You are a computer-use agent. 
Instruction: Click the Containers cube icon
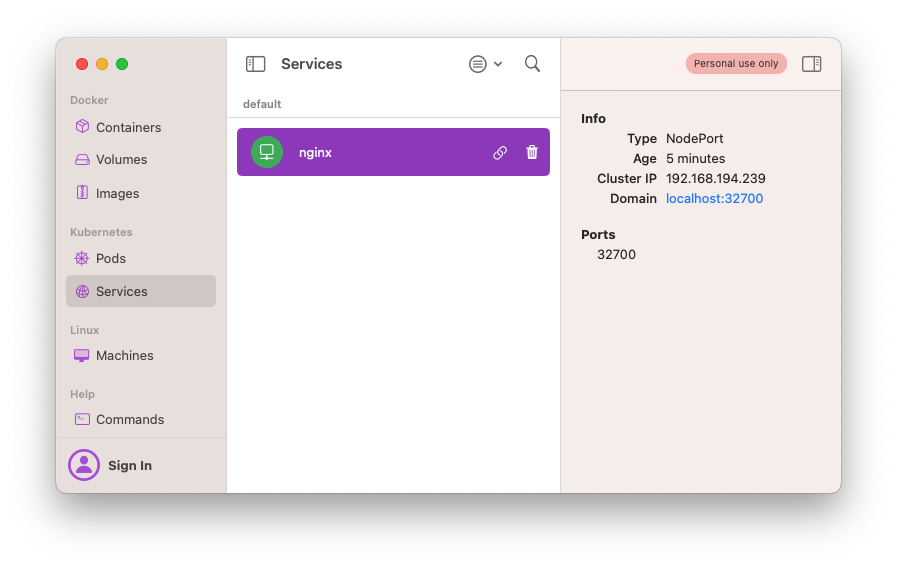coord(82,126)
